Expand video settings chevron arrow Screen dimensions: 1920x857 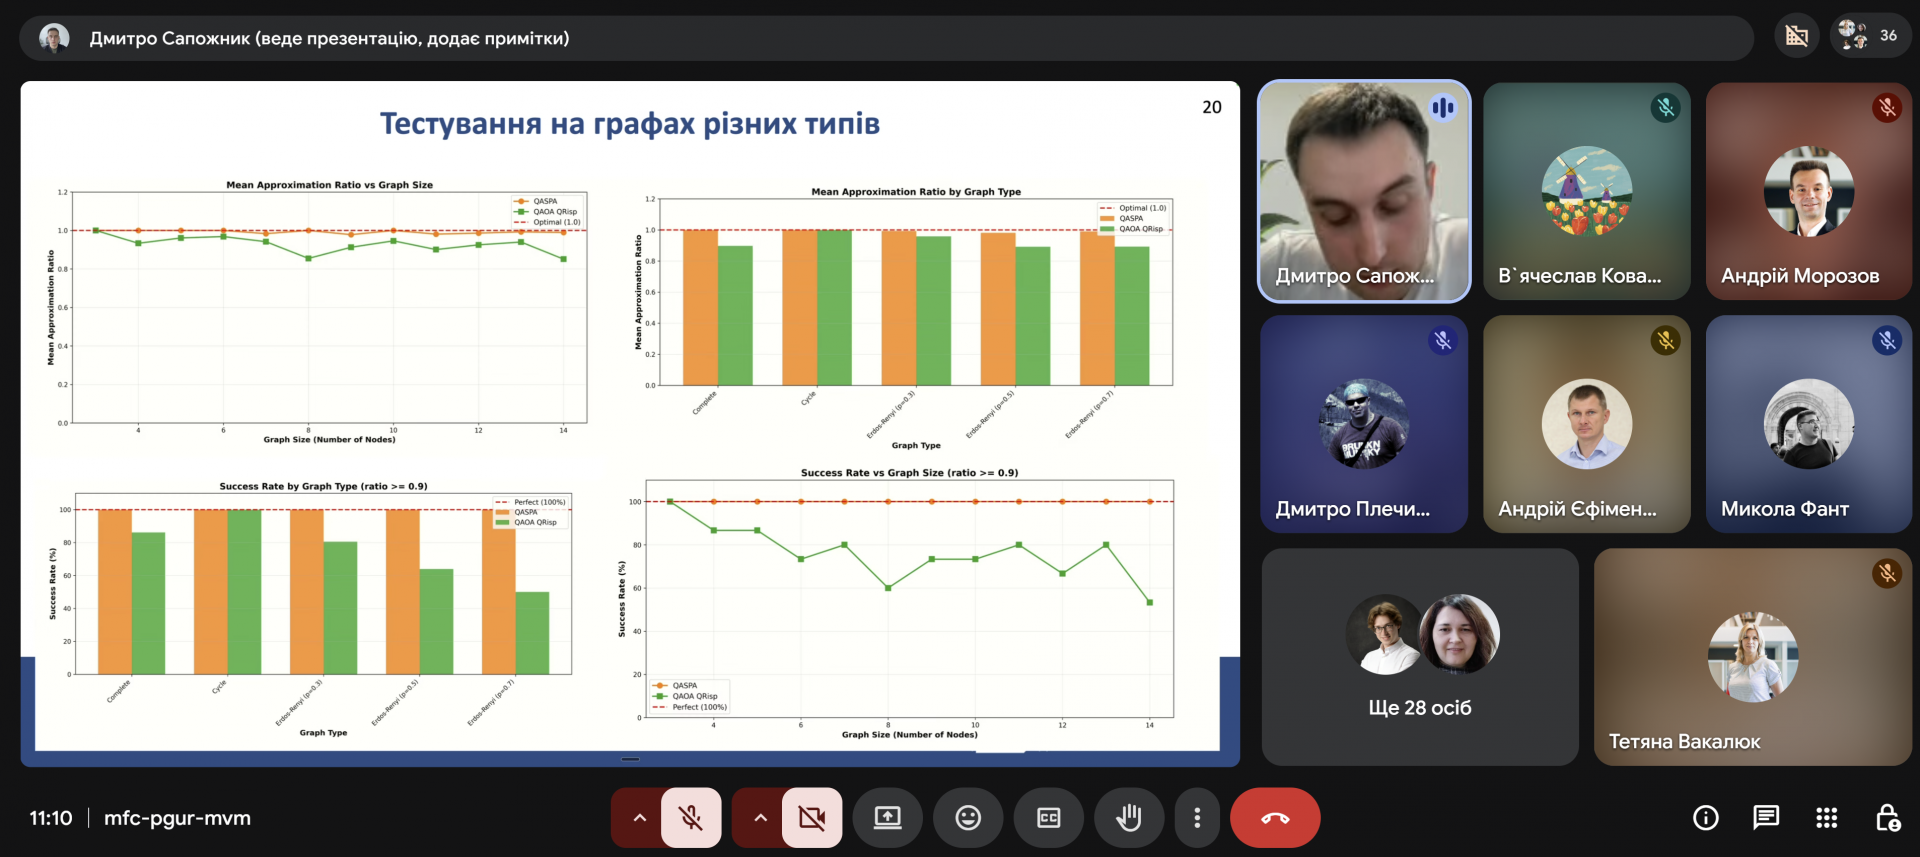pyautogui.click(x=760, y=818)
